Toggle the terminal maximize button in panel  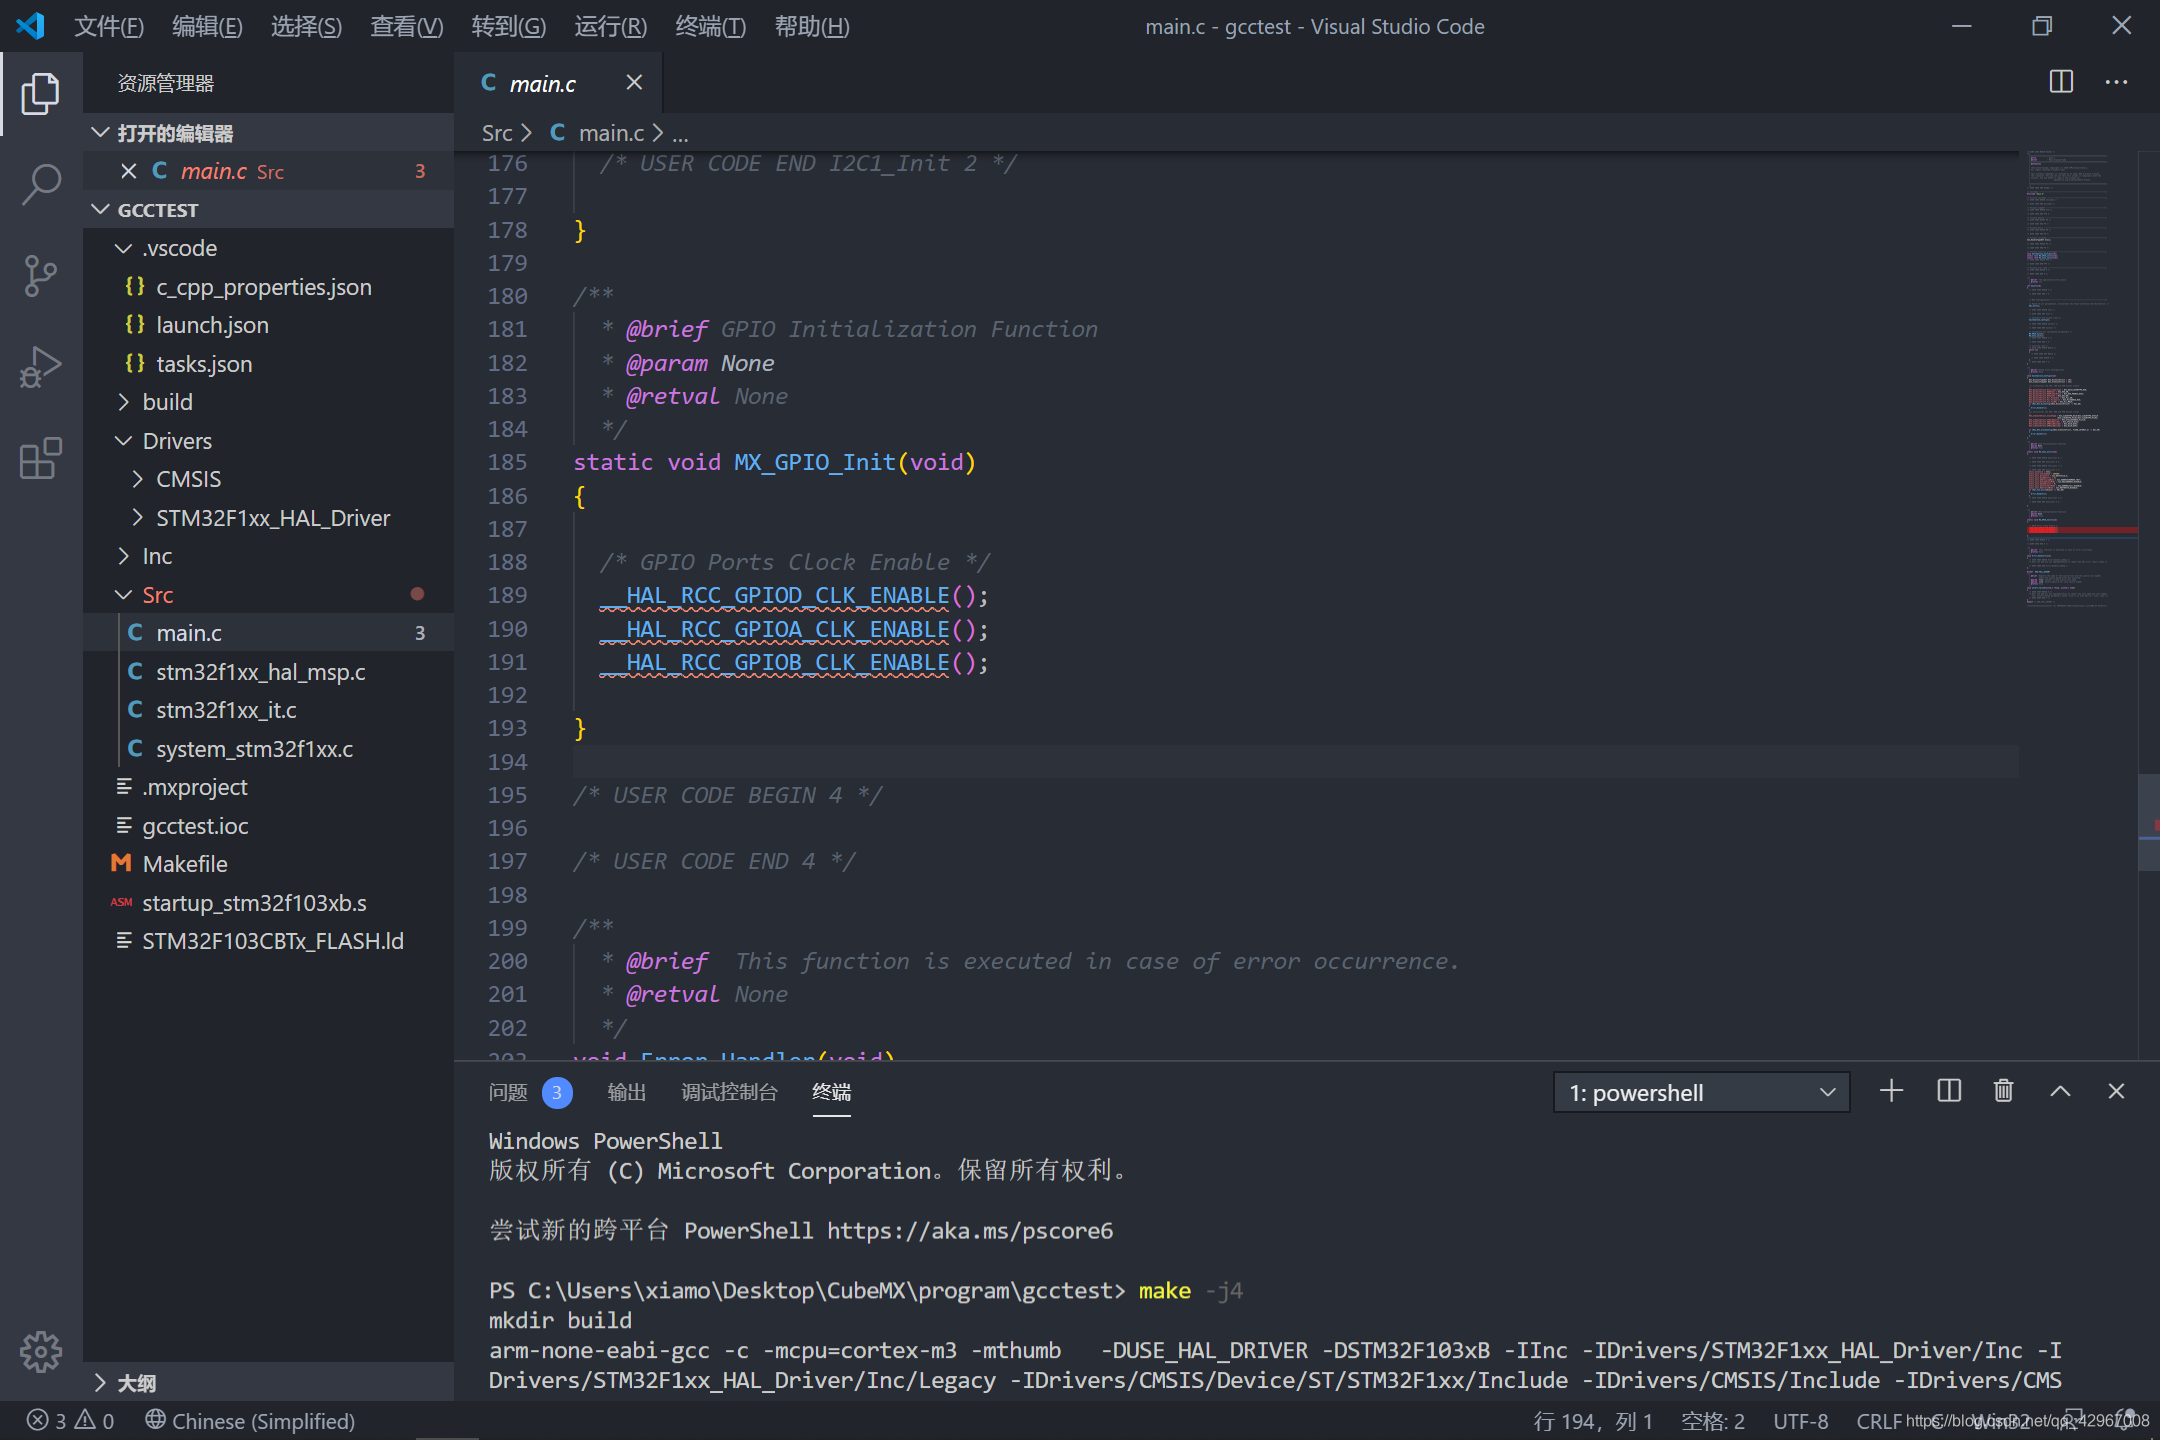(2060, 1091)
